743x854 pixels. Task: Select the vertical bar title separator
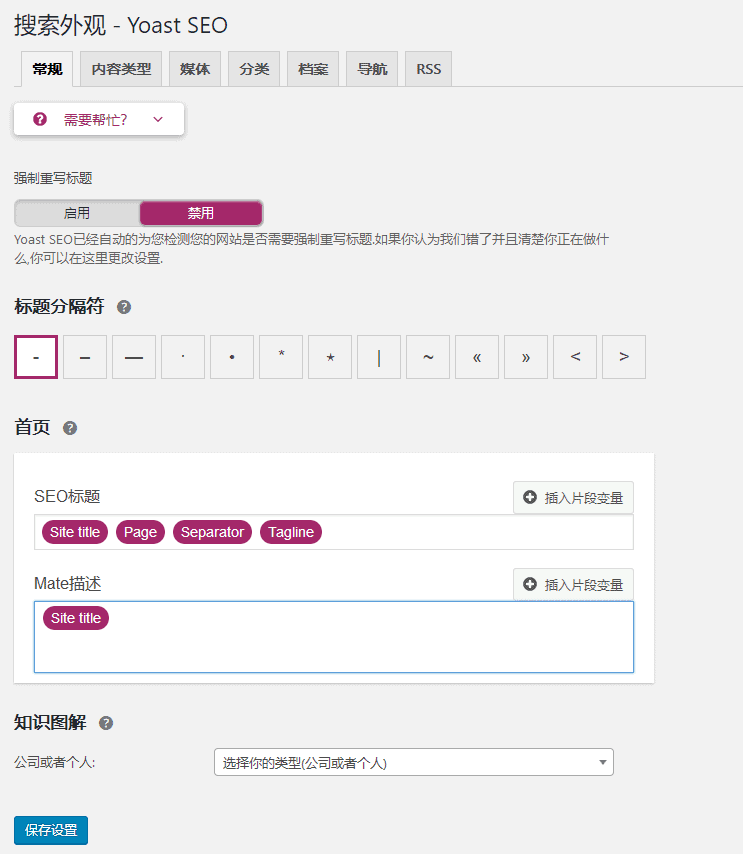tap(379, 357)
